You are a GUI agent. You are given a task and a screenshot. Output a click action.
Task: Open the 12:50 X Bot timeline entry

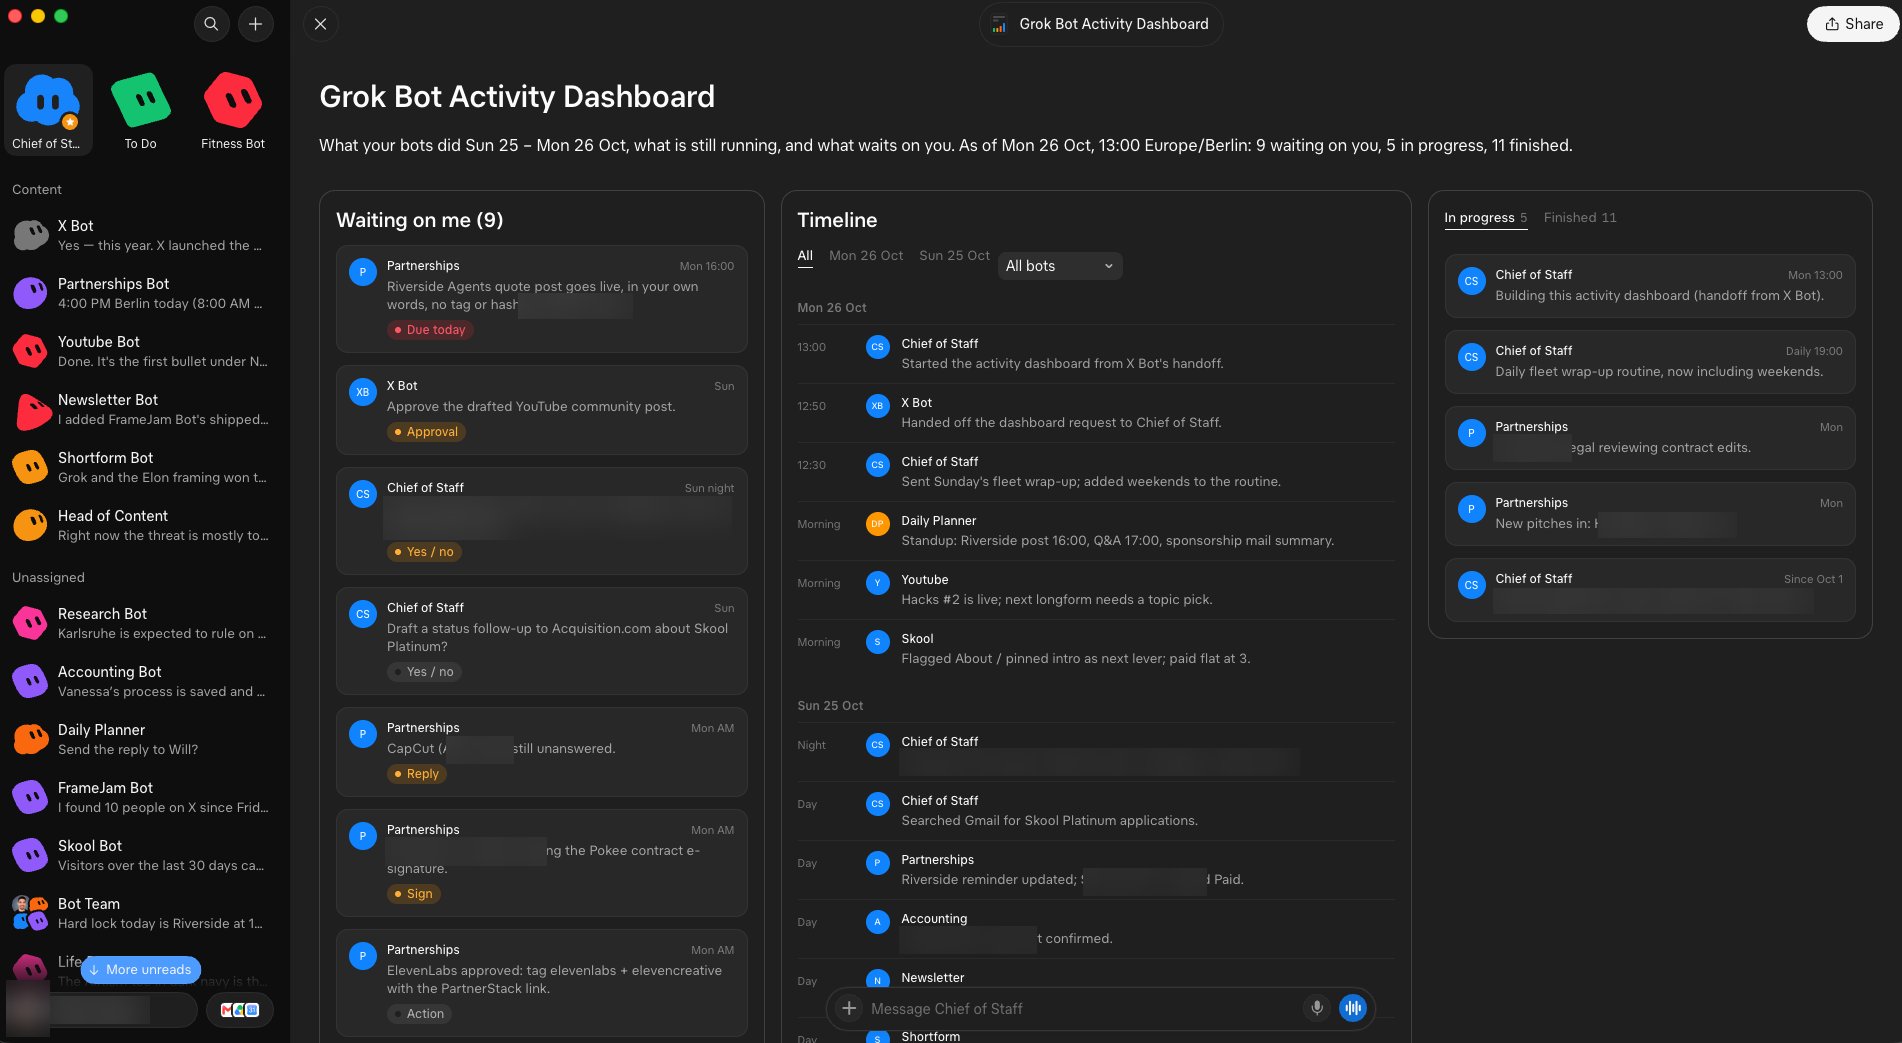click(1096, 413)
